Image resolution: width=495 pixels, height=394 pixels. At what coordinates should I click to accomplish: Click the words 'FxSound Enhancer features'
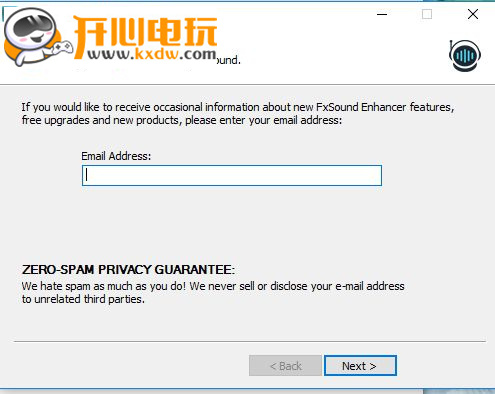(x=385, y=107)
